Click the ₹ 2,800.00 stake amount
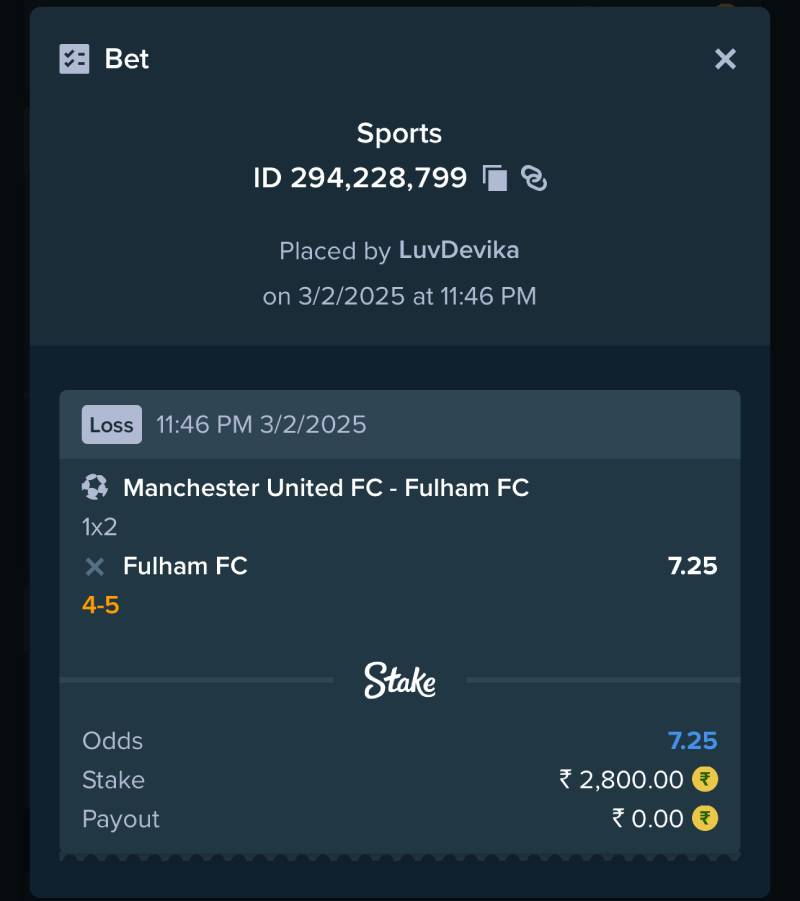 point(621,779)
